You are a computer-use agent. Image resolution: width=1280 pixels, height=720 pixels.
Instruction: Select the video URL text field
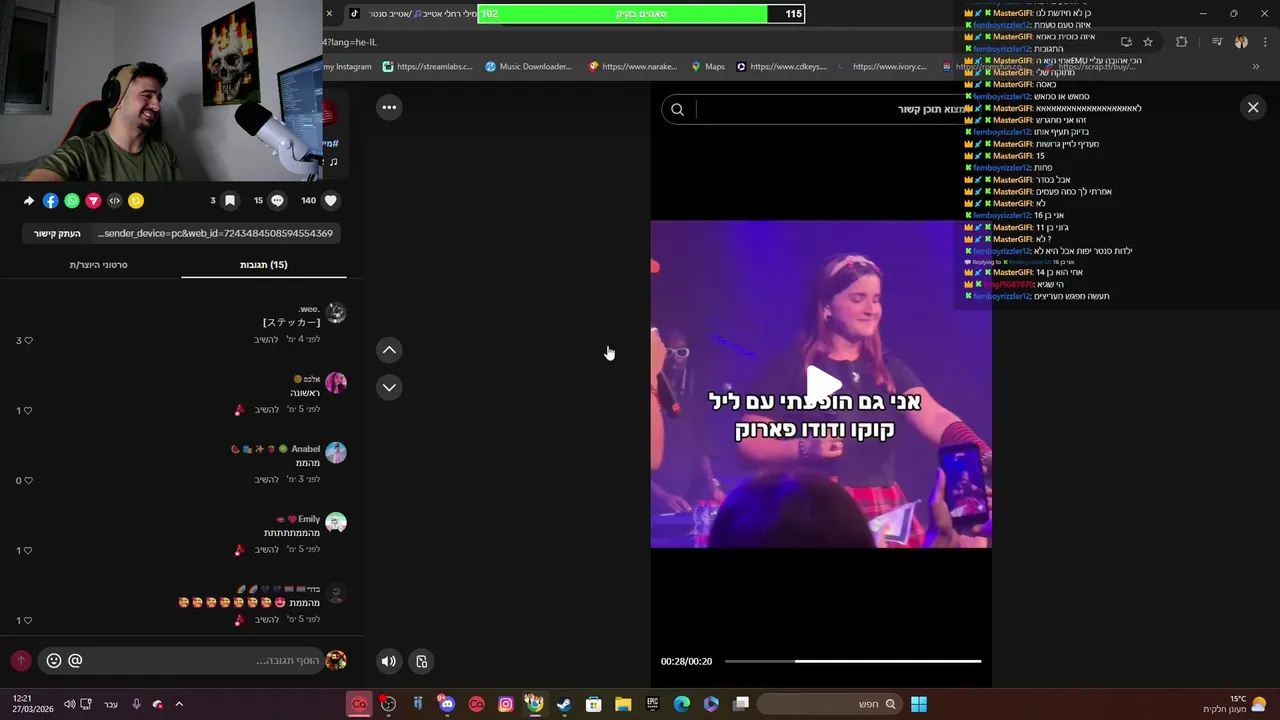[x=215, y=233]
